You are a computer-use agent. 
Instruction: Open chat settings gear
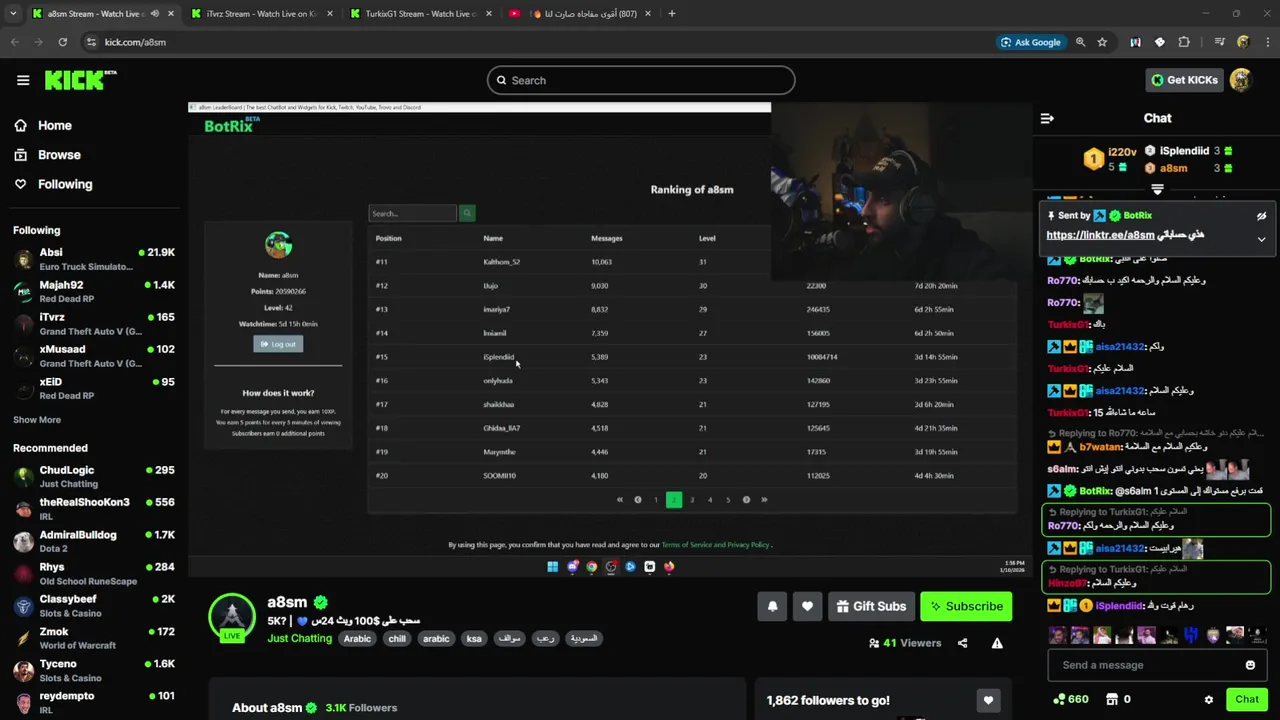click(1208, 699)
